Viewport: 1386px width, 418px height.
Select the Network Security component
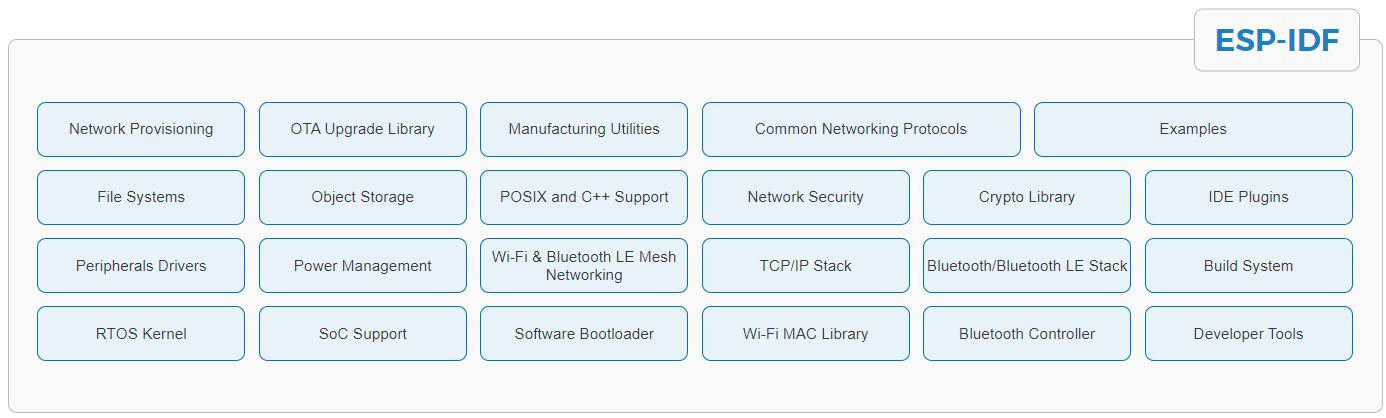(x=806, y=197)
